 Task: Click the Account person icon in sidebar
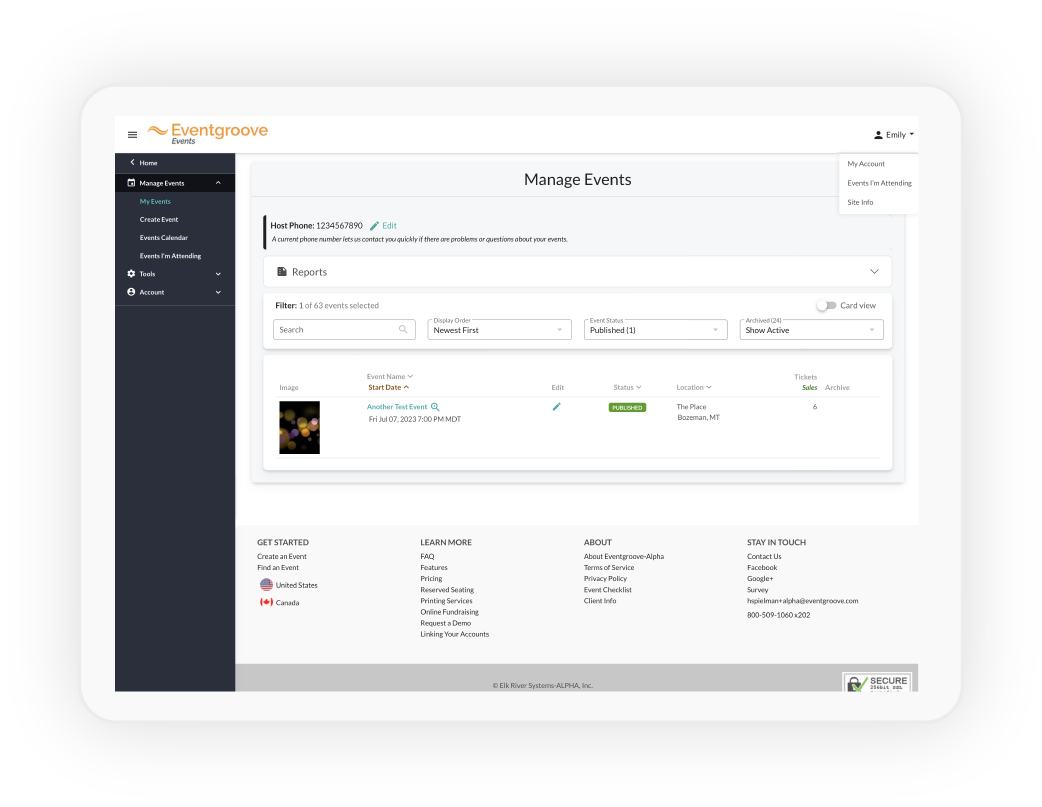pos(131,292)
